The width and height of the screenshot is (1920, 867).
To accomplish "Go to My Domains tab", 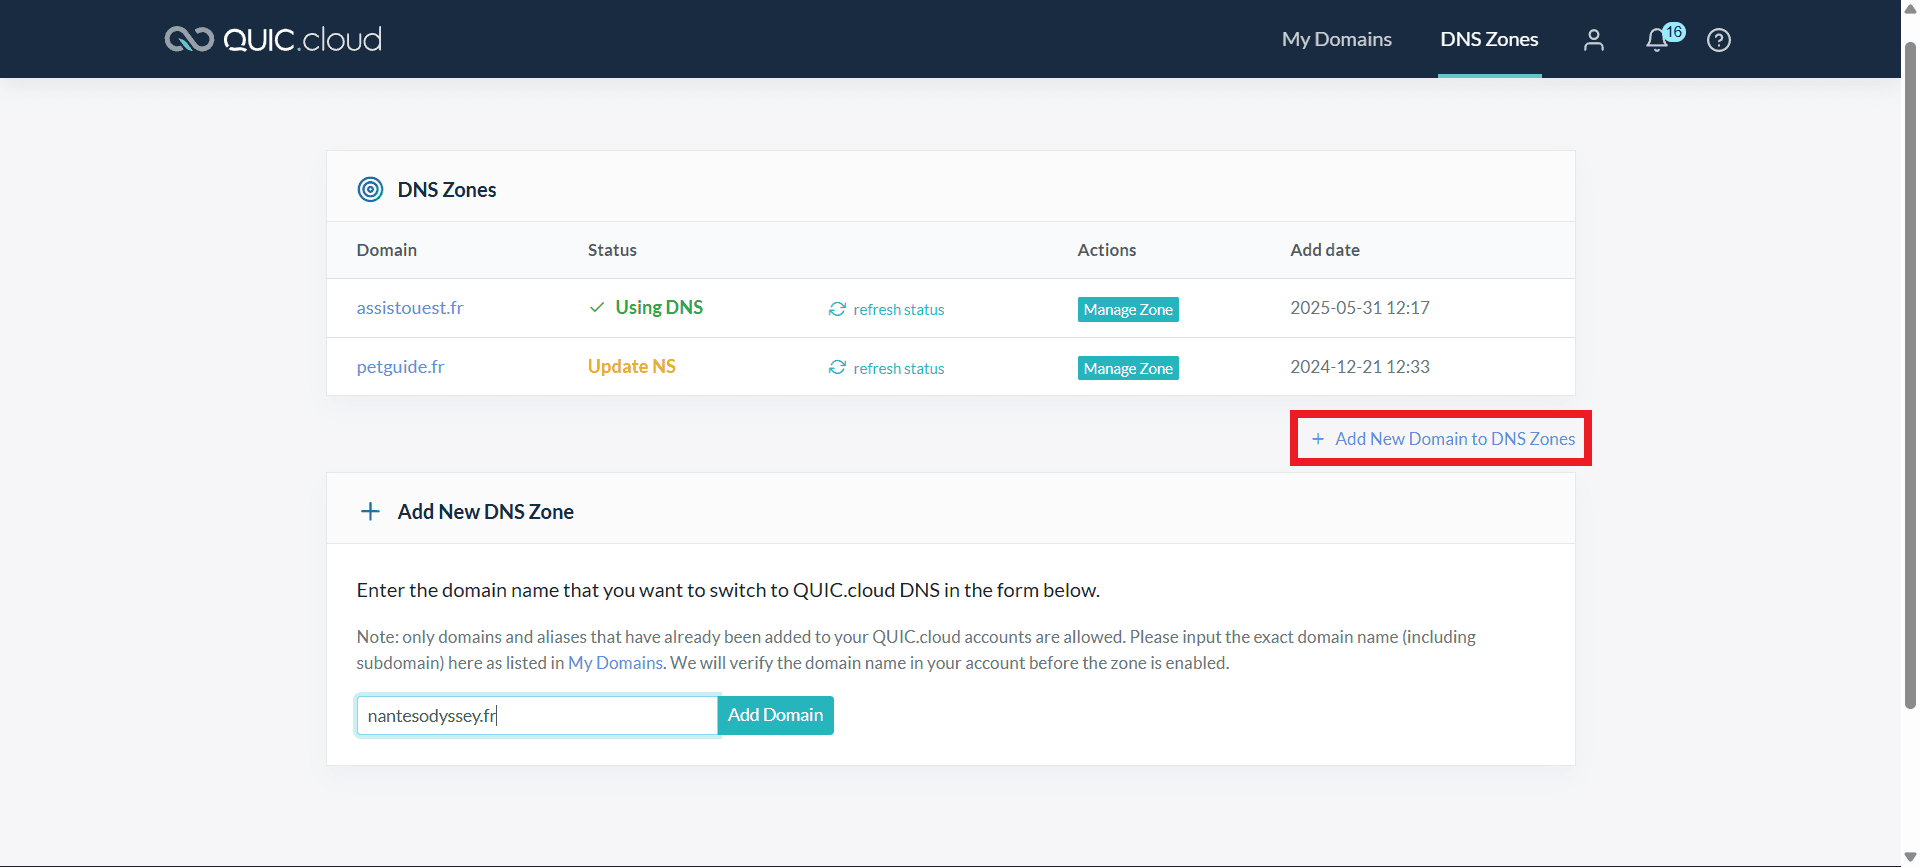I will pyautogui.click(x=1336, y=39).
